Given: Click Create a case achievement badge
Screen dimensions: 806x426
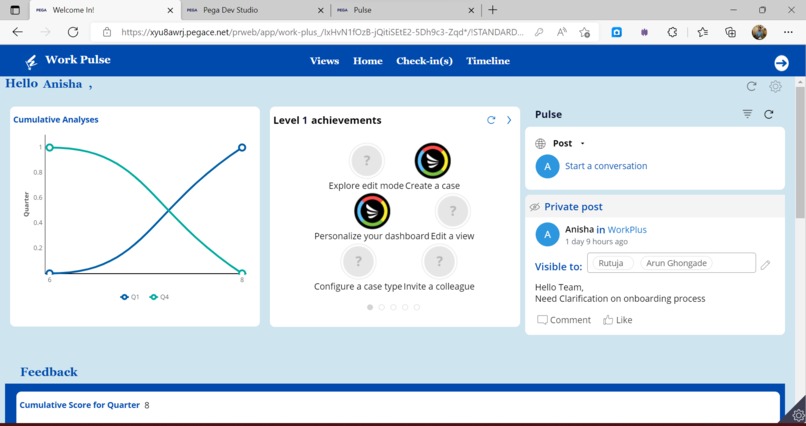Looking at the screenshot, I should click(432, 160).
